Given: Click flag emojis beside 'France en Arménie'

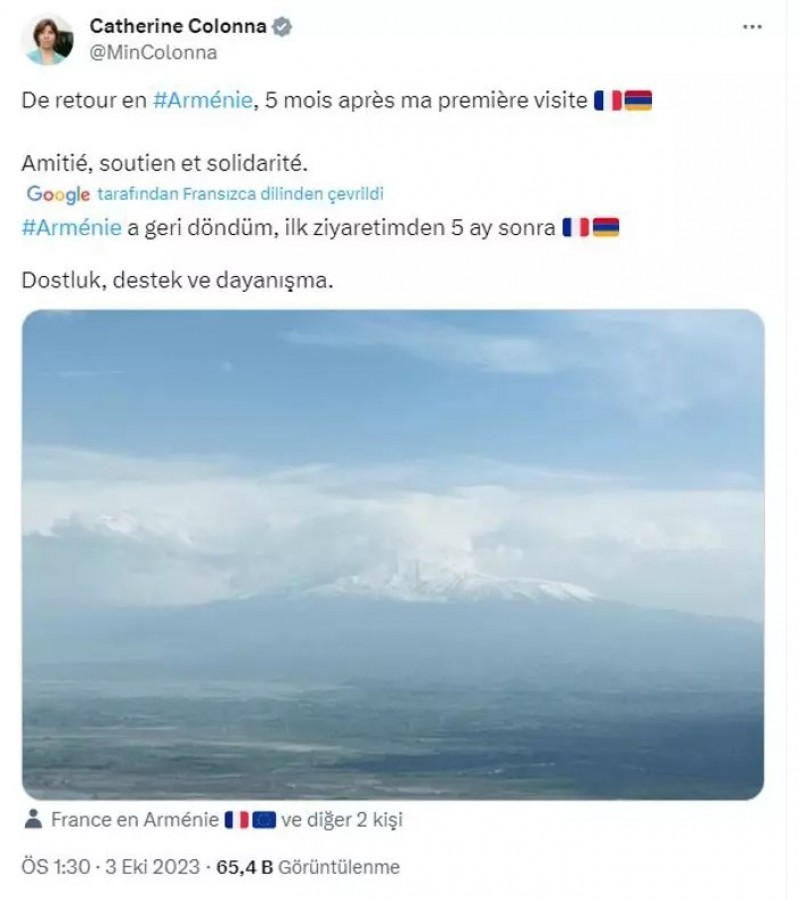Looking at the screenshot, I should tap(250, 821).
